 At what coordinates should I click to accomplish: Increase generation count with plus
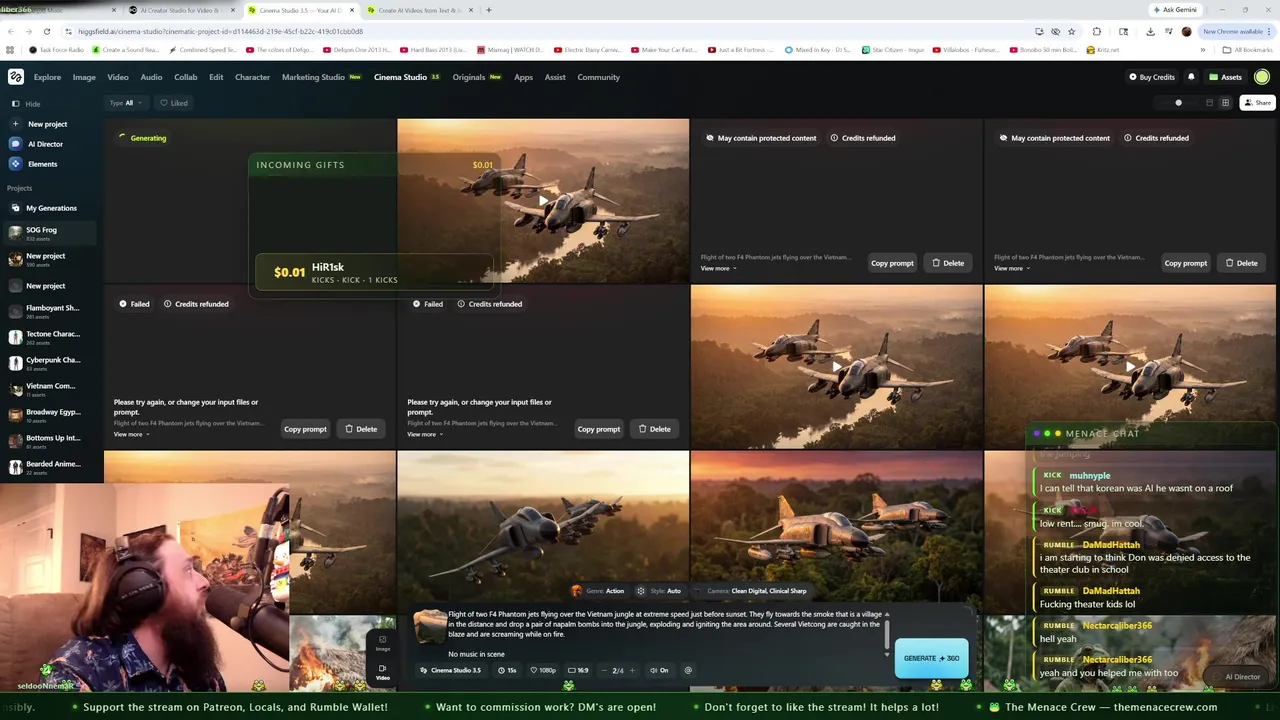point(632,670)
